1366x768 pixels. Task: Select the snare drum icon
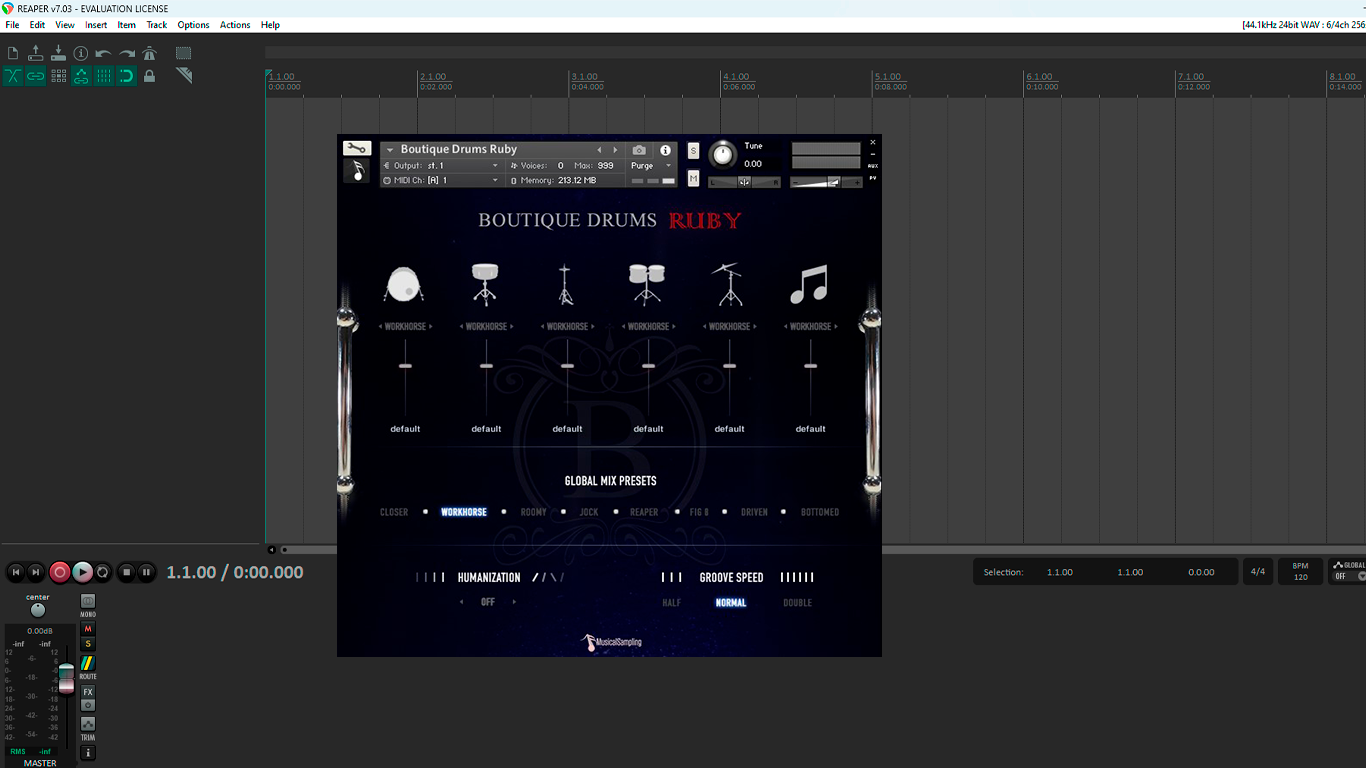[486, 284]
